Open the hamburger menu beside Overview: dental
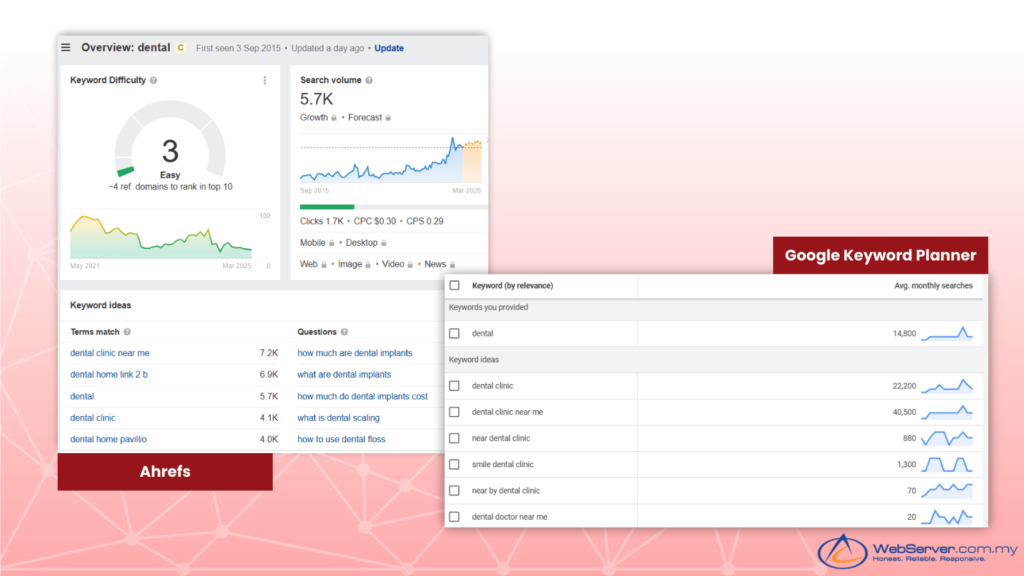 66,48
